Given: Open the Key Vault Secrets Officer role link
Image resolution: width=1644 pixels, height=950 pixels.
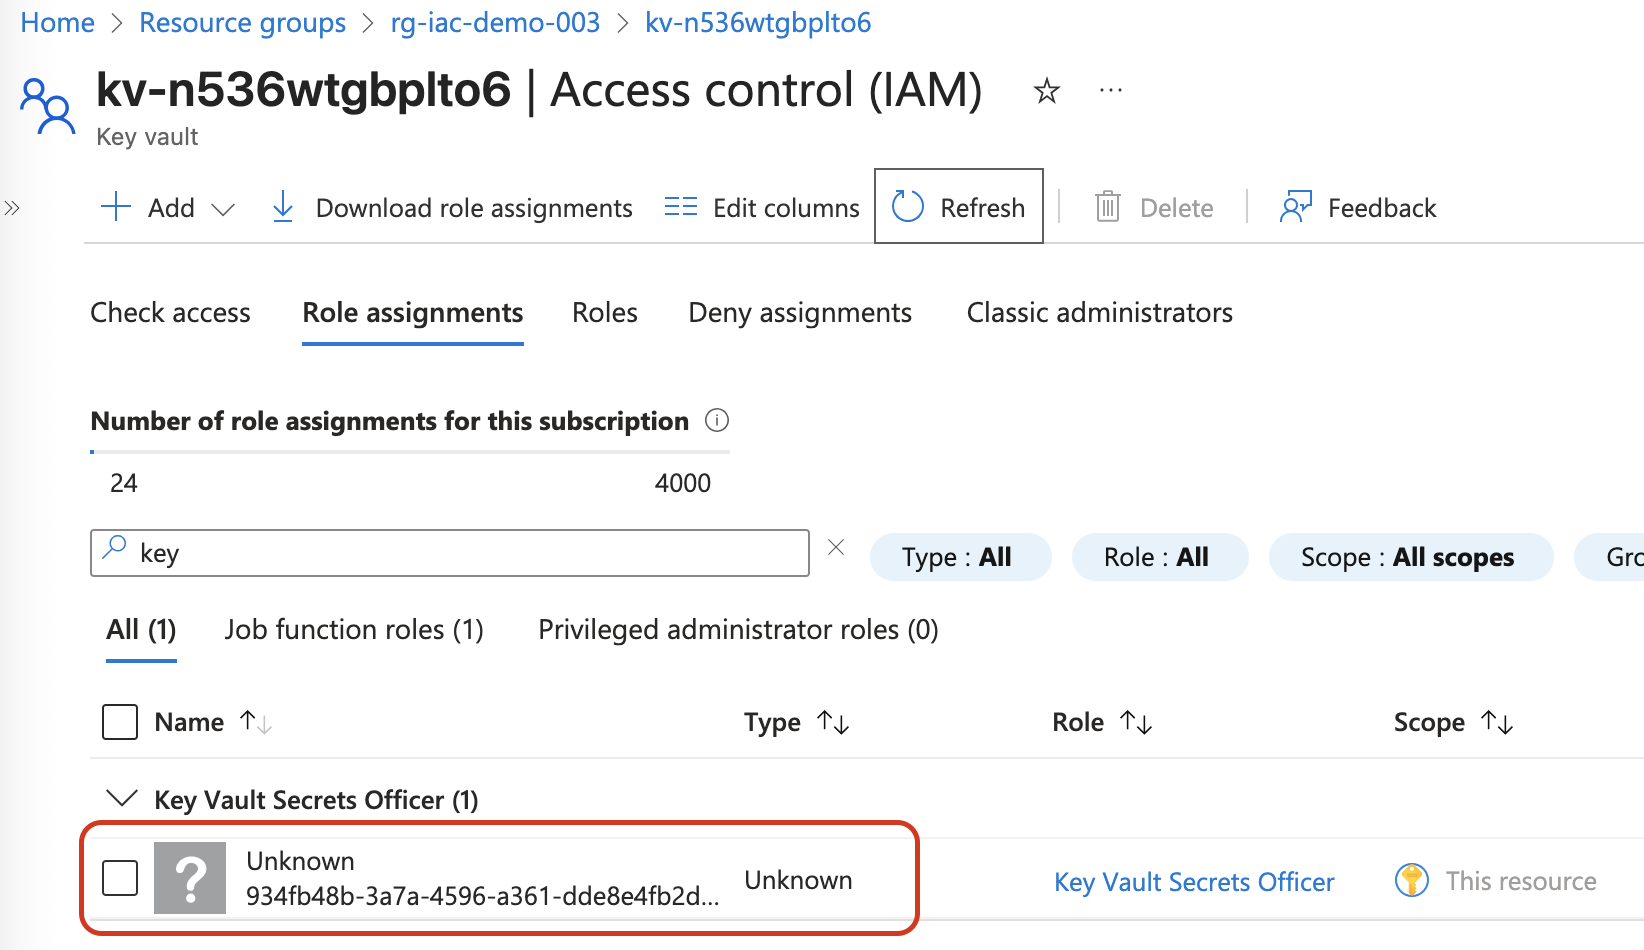Looking at the screenshot, I should point(1193,881).
